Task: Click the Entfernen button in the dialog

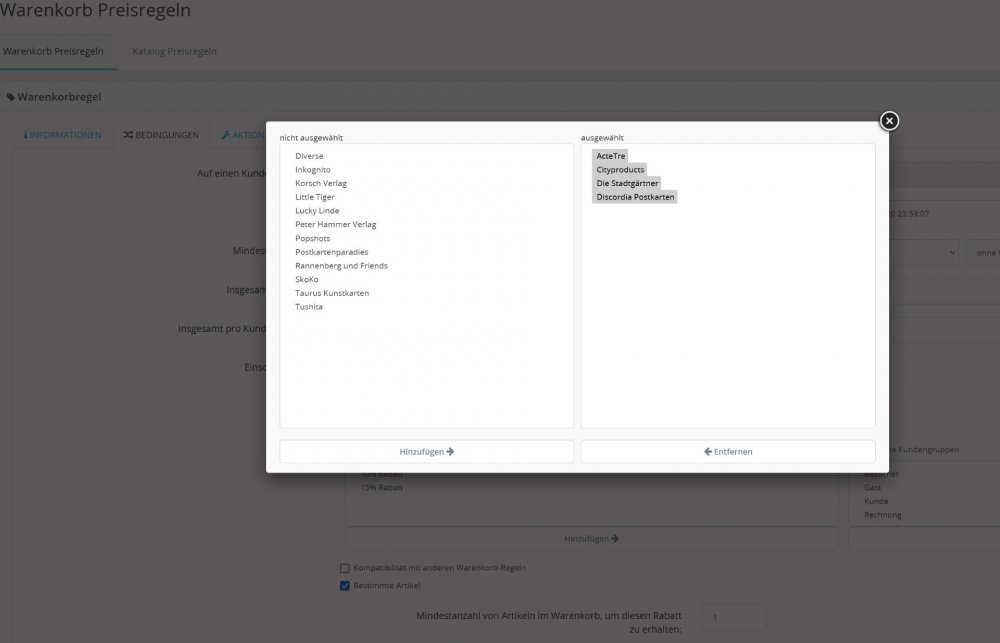Action: tap(728, 452)
